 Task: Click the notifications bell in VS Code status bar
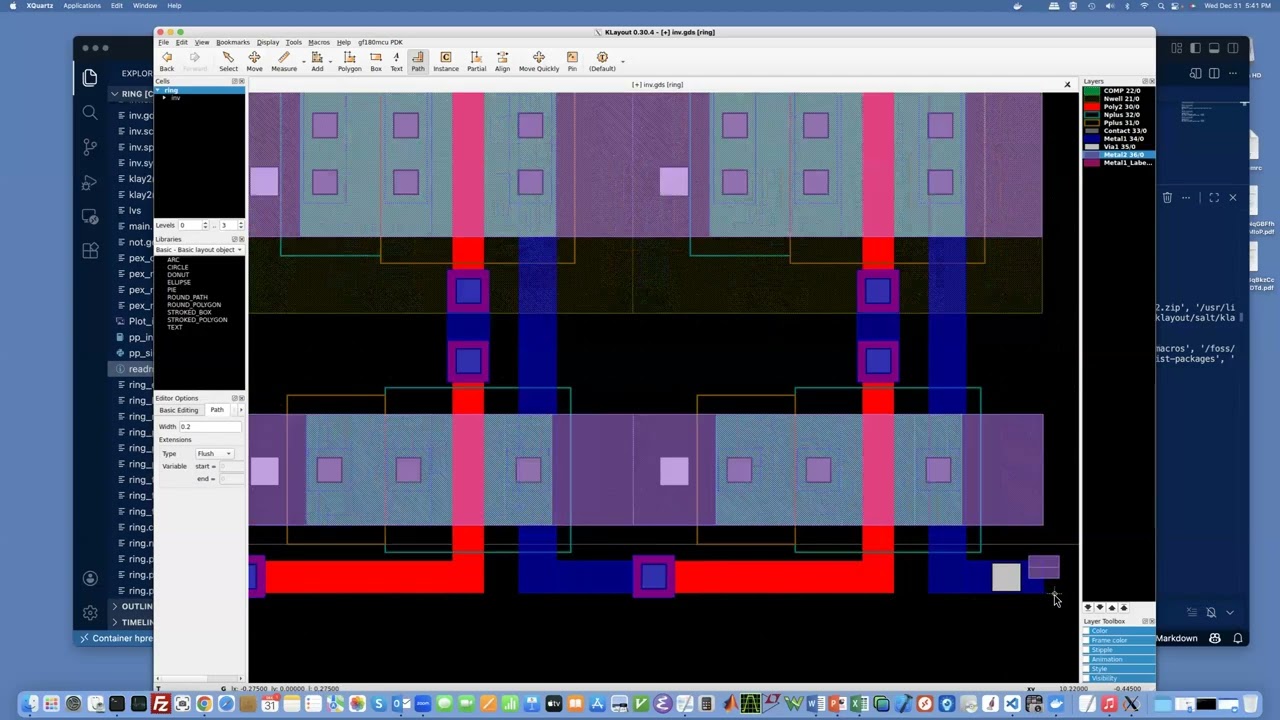point(1238,638)
